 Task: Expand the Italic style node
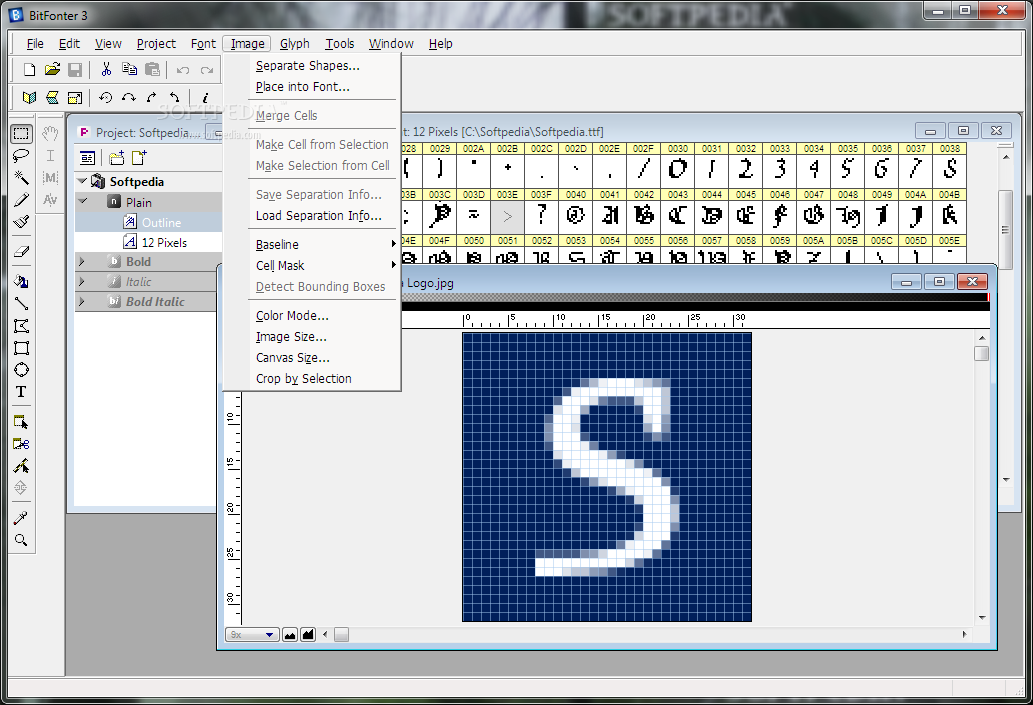tap(82, 281)
